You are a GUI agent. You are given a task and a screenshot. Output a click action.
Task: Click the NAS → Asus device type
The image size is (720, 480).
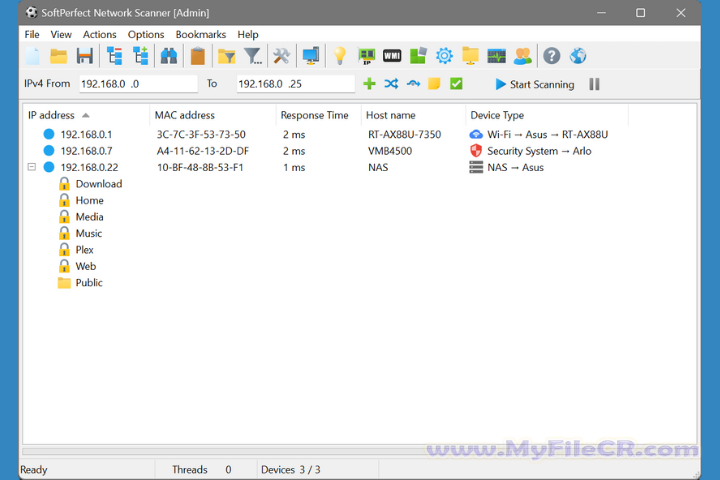pyautogui.click(x=506, y=167)
